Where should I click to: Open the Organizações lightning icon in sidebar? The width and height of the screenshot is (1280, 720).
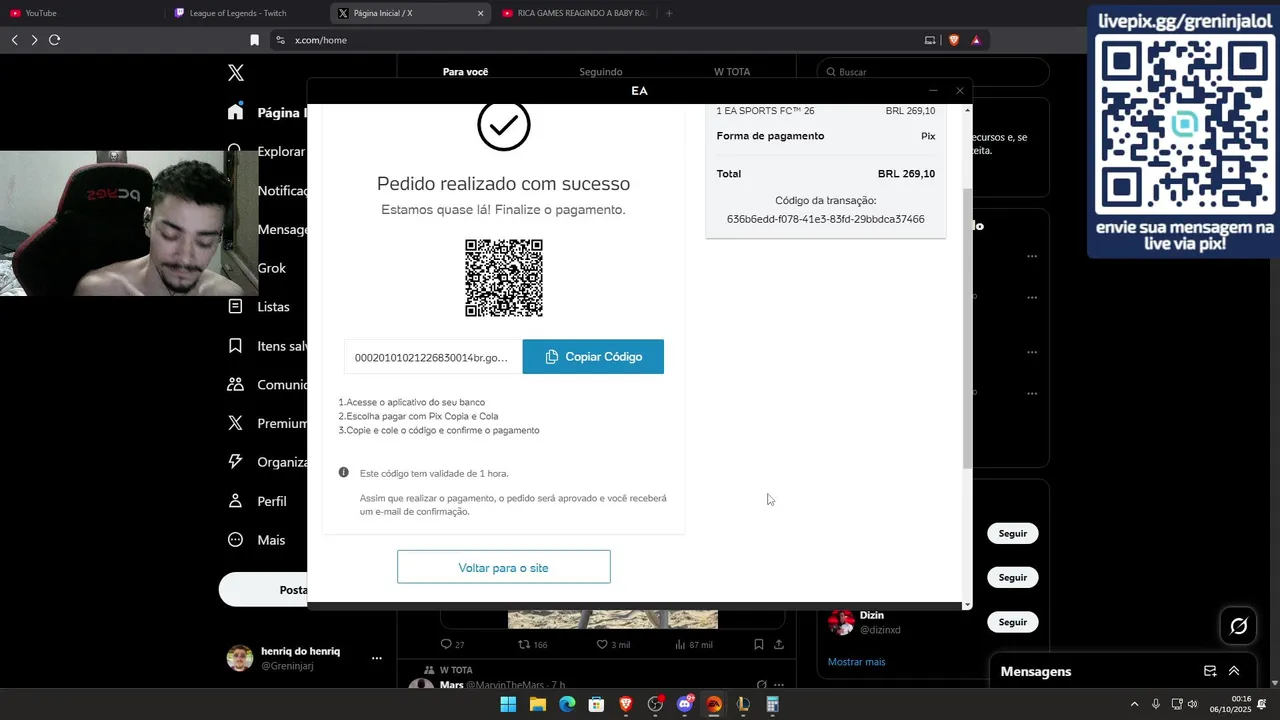click(x=235, y=462)
